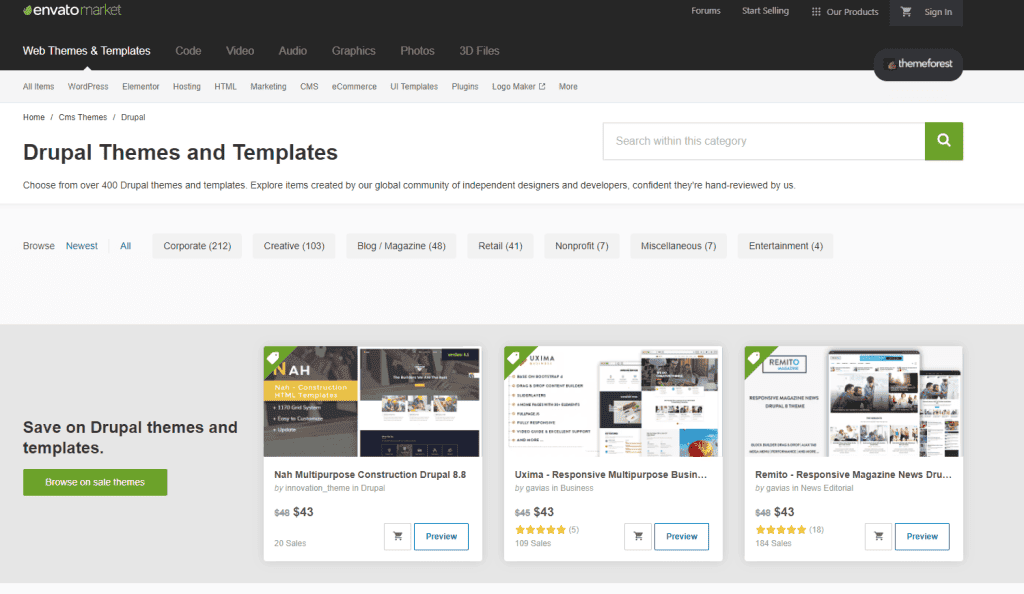
Task: Go to Home breadcrumb
Action: point(34,117)
